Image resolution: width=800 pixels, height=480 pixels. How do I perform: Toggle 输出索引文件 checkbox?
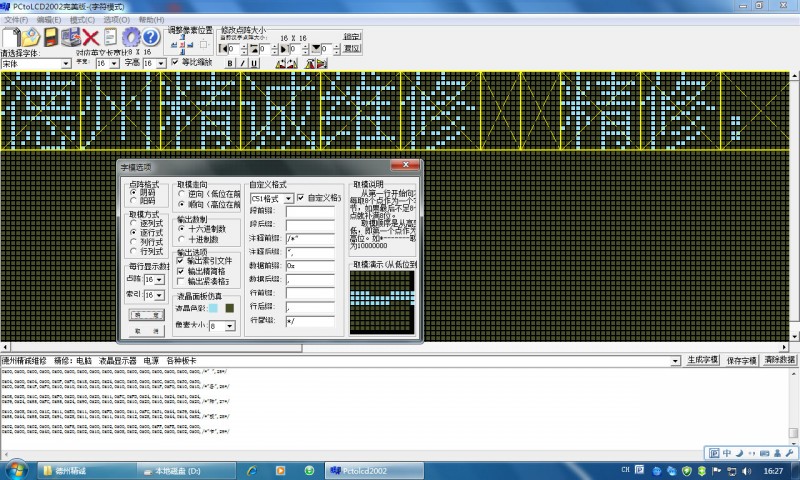click(180, 261)
